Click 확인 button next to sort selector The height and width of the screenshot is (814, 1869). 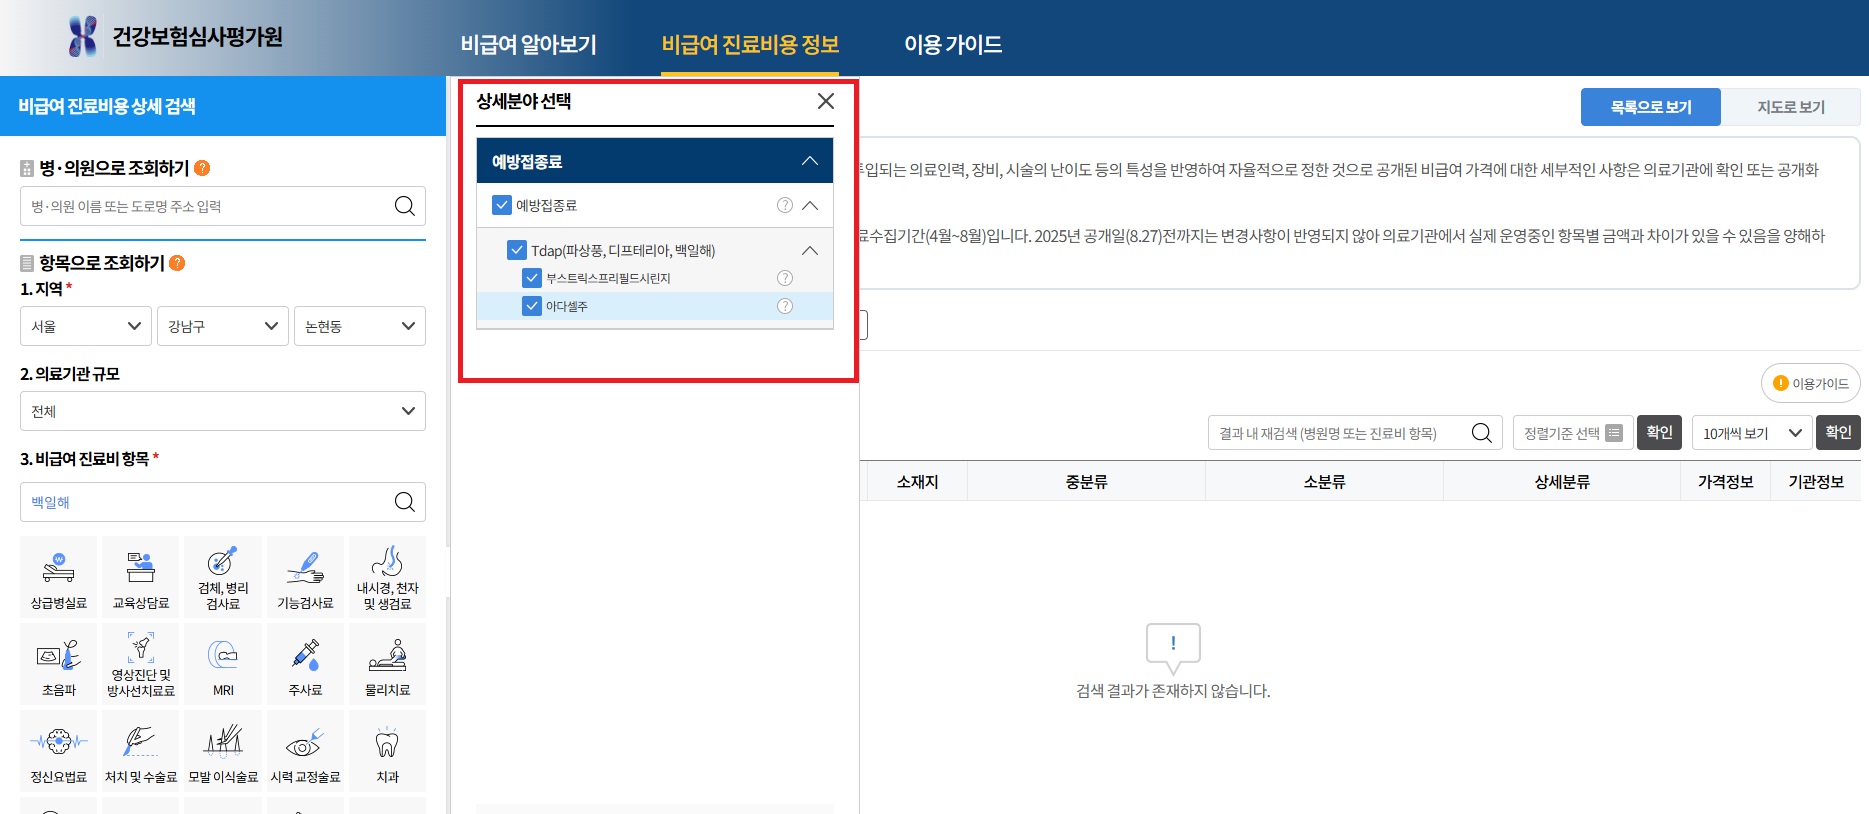(1659, 433)
